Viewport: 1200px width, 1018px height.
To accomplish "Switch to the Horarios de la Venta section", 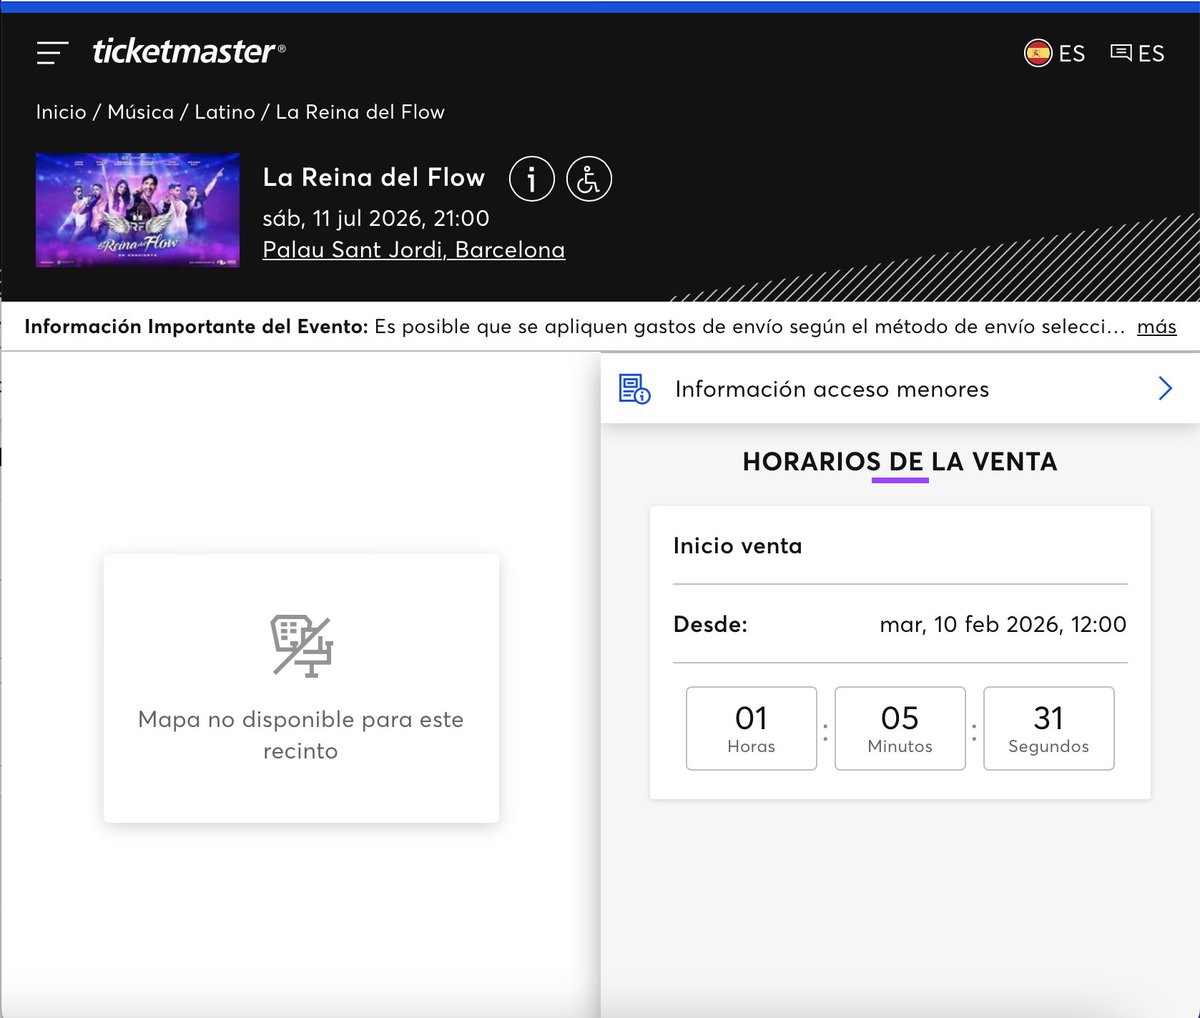I will [x=899, y=461].
